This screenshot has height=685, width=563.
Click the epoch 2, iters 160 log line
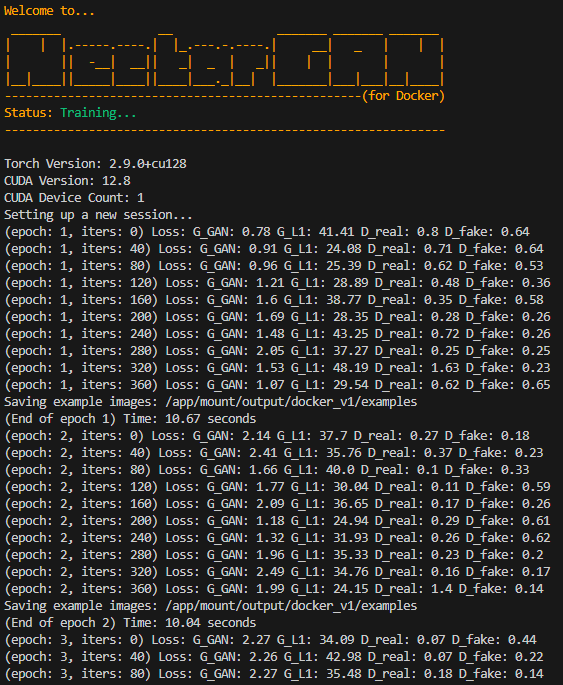pos(277,504)
